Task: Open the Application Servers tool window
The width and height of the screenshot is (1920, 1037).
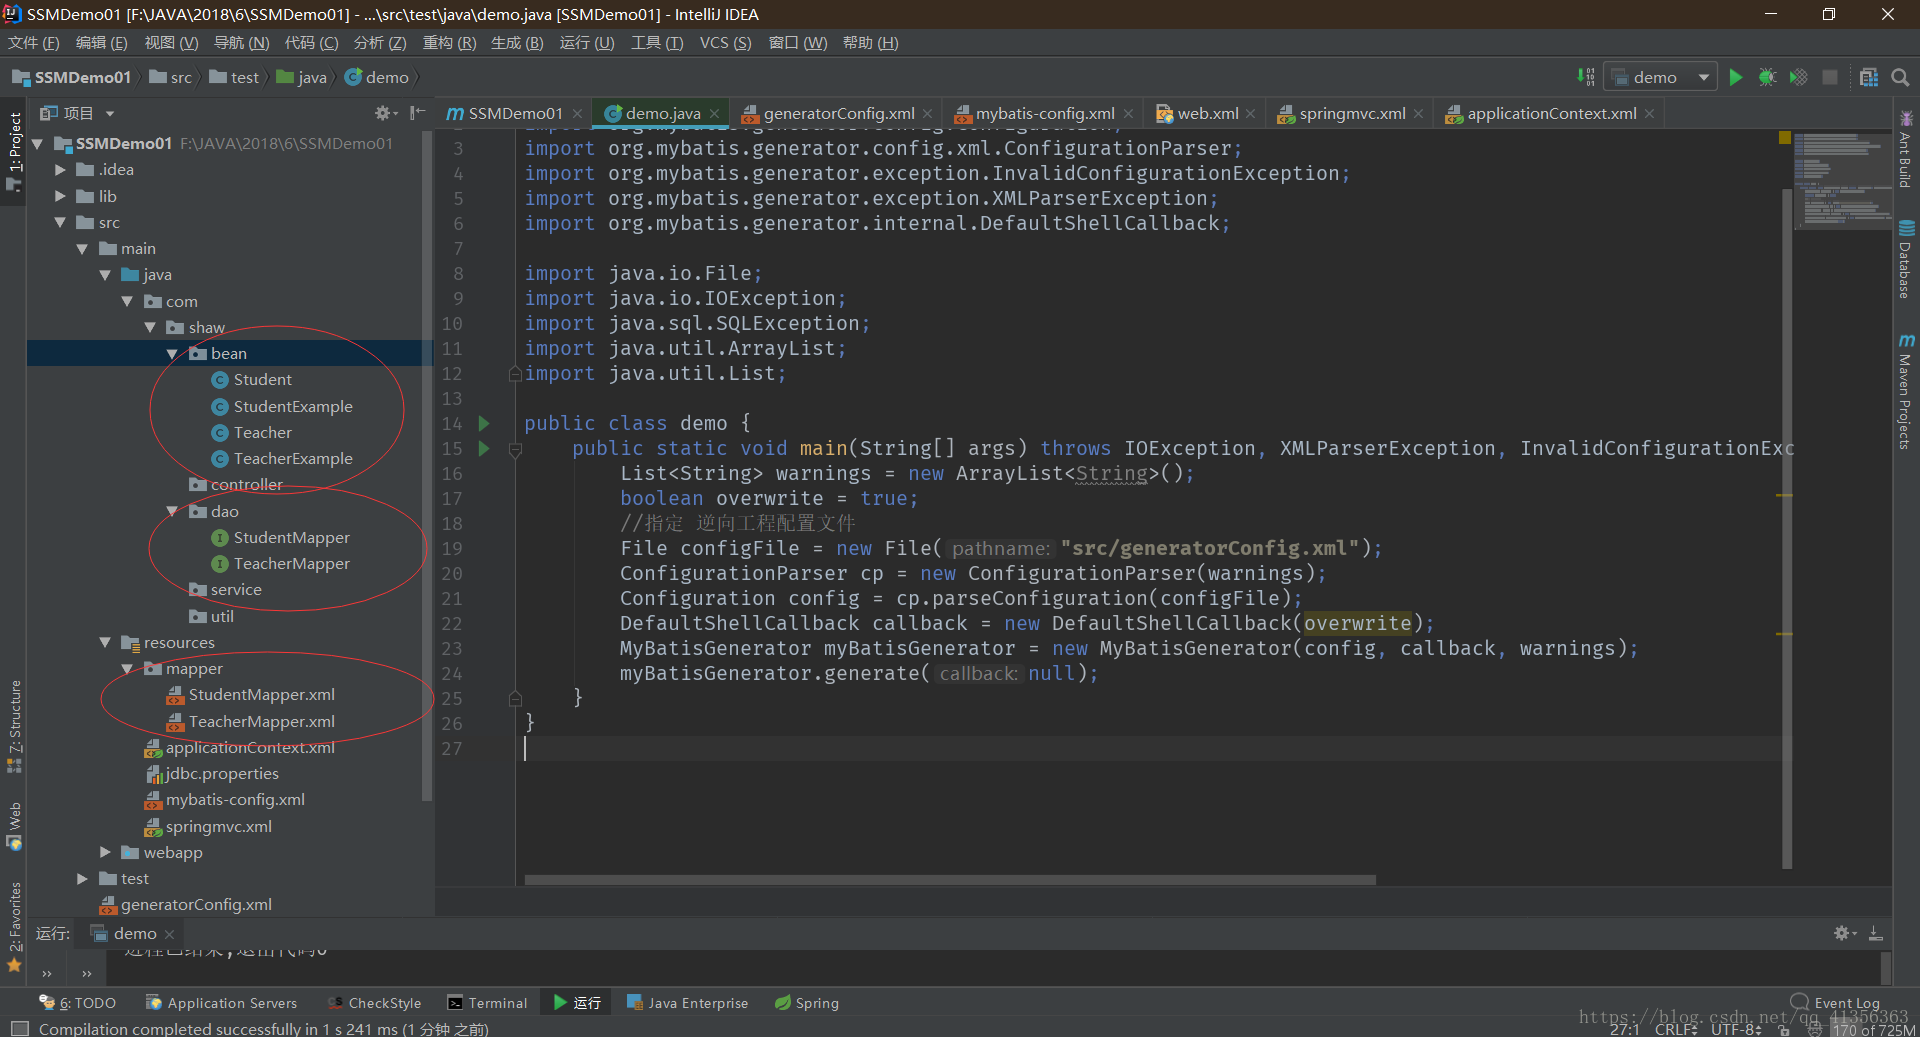Action: (x=221, y=1003)
